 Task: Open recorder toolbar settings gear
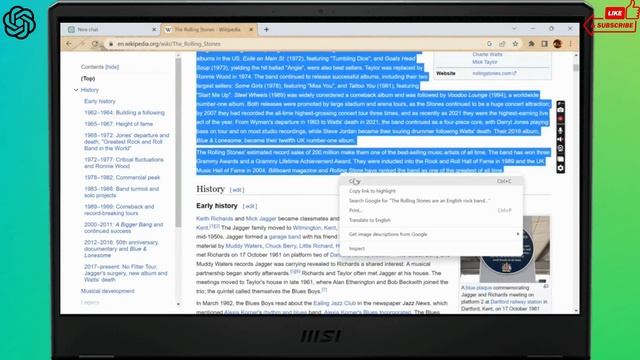point(560,168)
